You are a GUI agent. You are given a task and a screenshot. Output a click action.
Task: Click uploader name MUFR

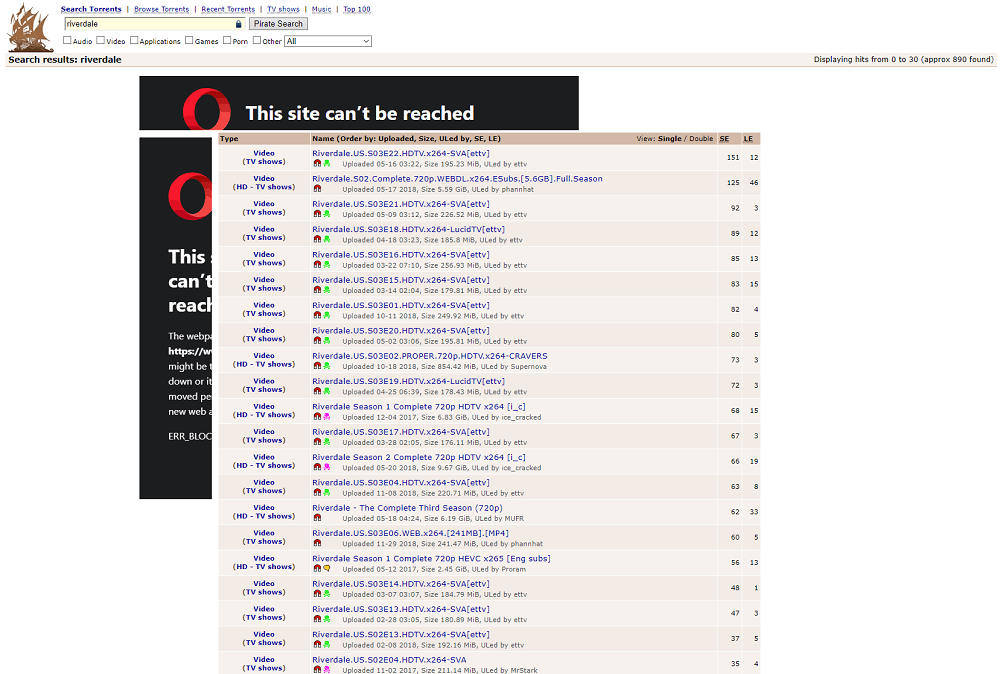coord(514,518)
